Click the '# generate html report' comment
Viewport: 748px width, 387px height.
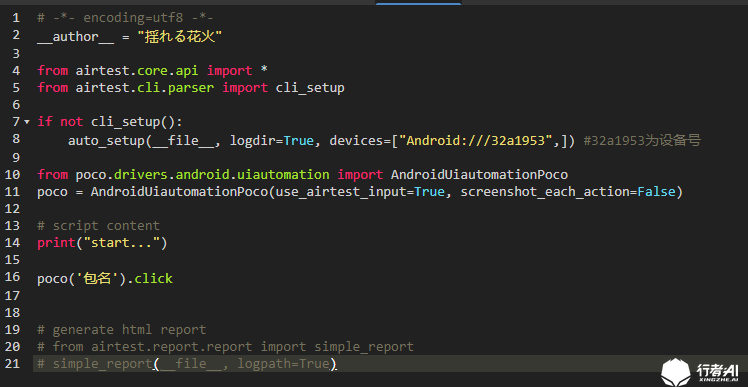tap(122, 330)
